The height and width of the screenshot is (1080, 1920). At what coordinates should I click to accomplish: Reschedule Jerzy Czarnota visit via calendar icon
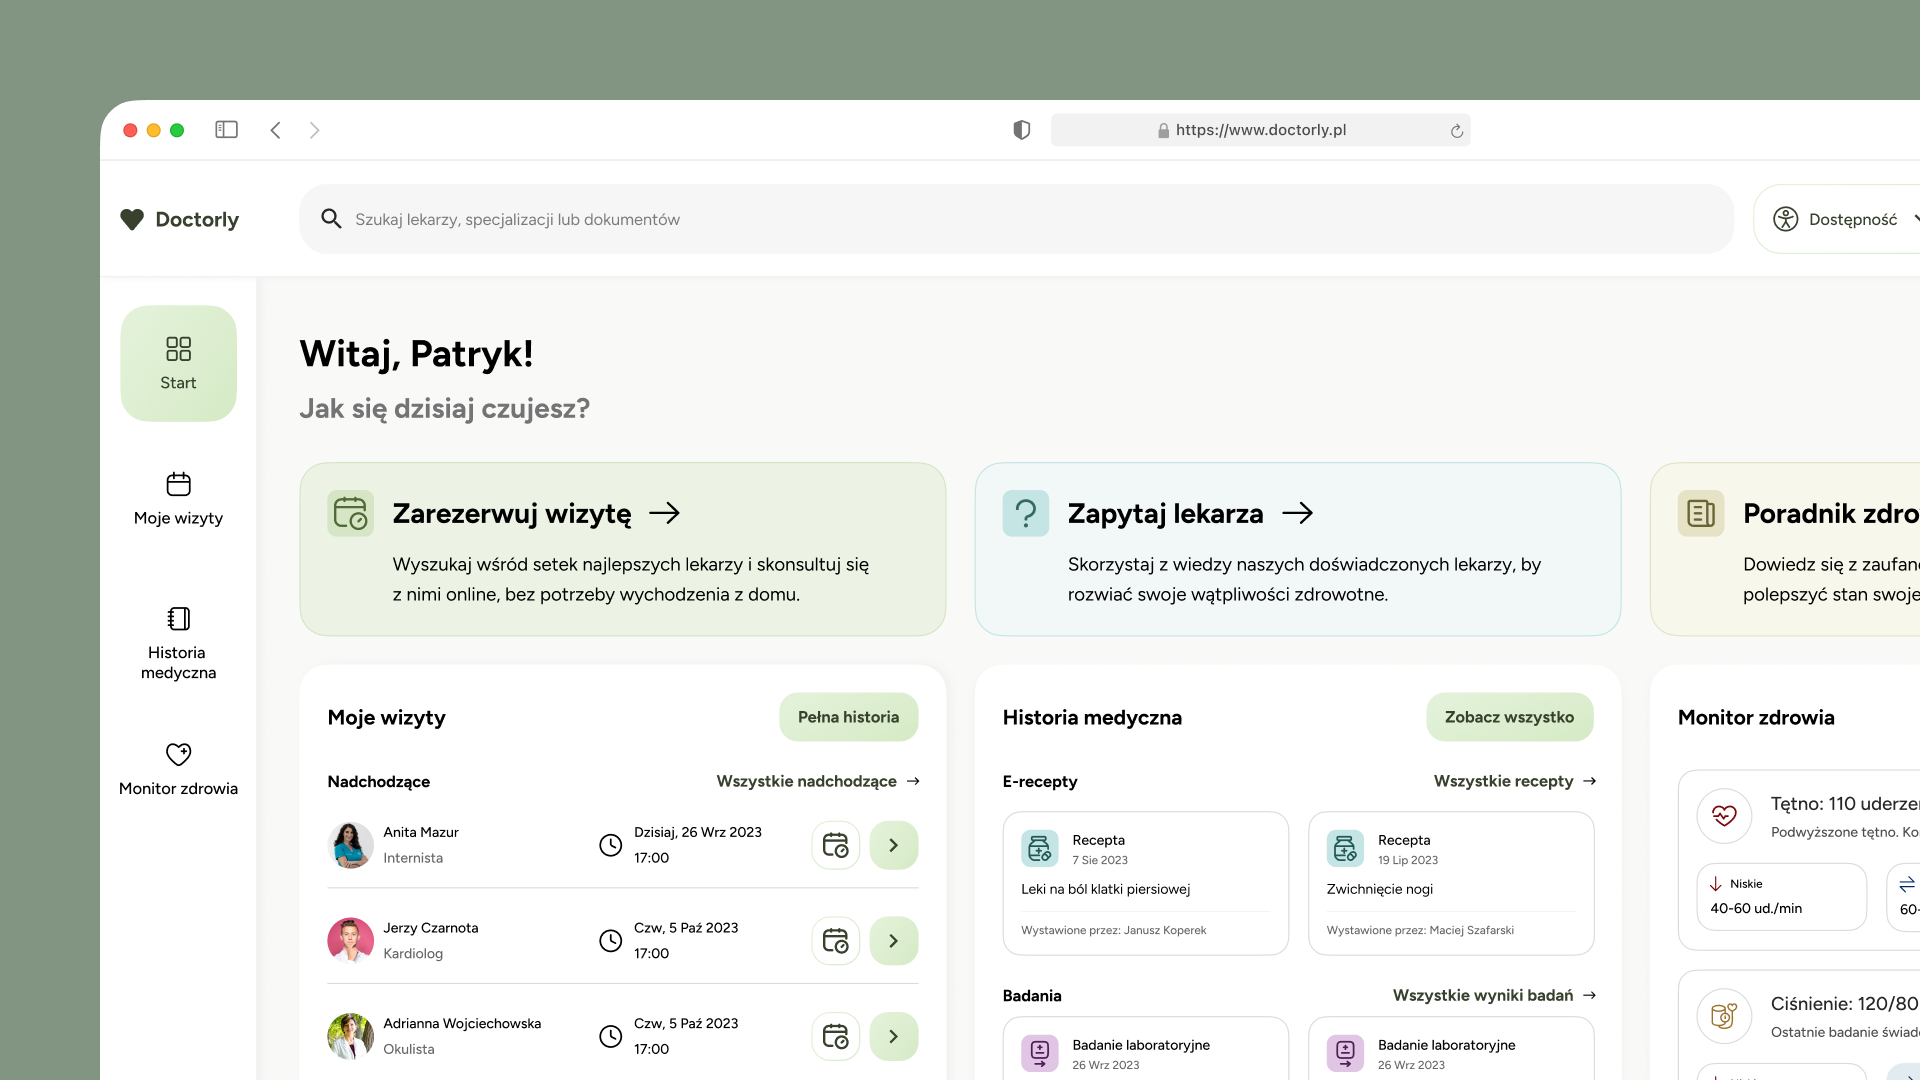tap(836, 941)
